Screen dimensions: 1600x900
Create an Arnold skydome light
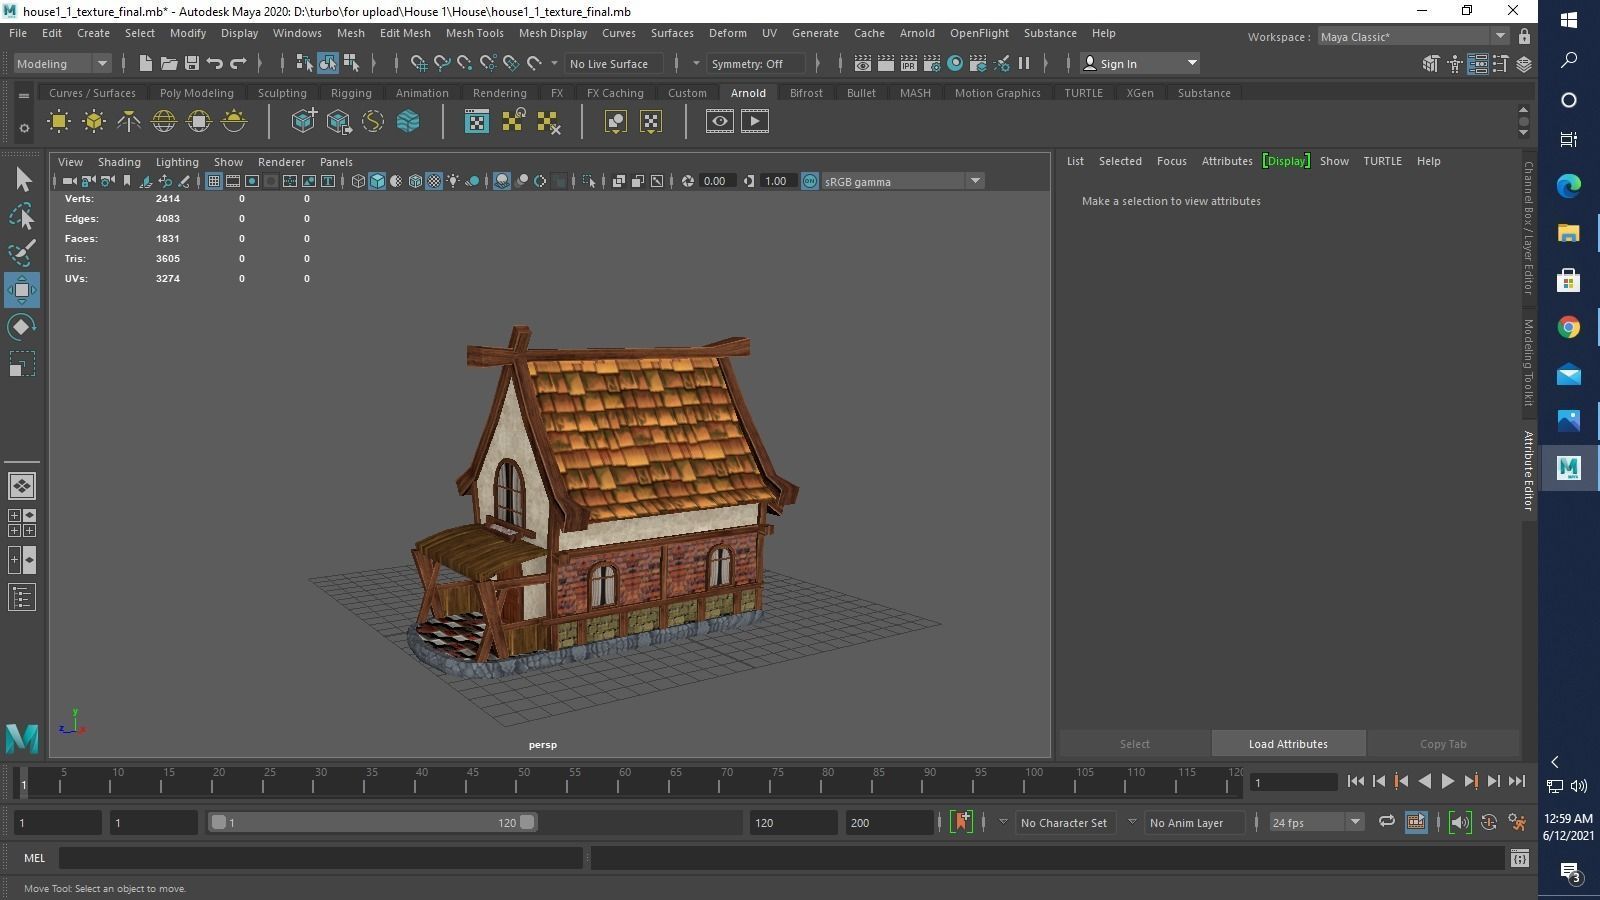[164, 122]
